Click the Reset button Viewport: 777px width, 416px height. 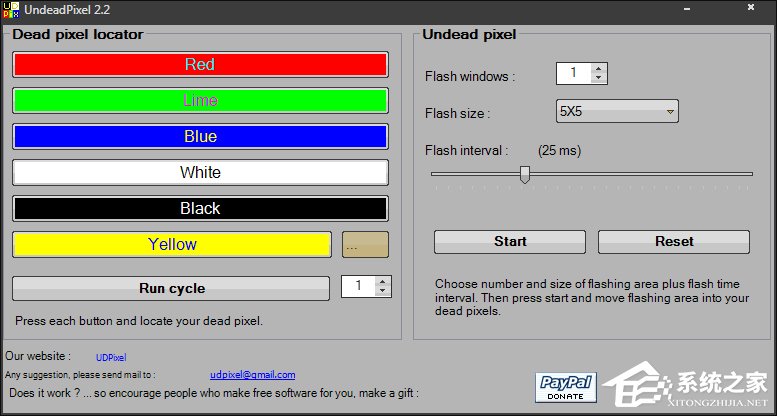click(674, 241)
